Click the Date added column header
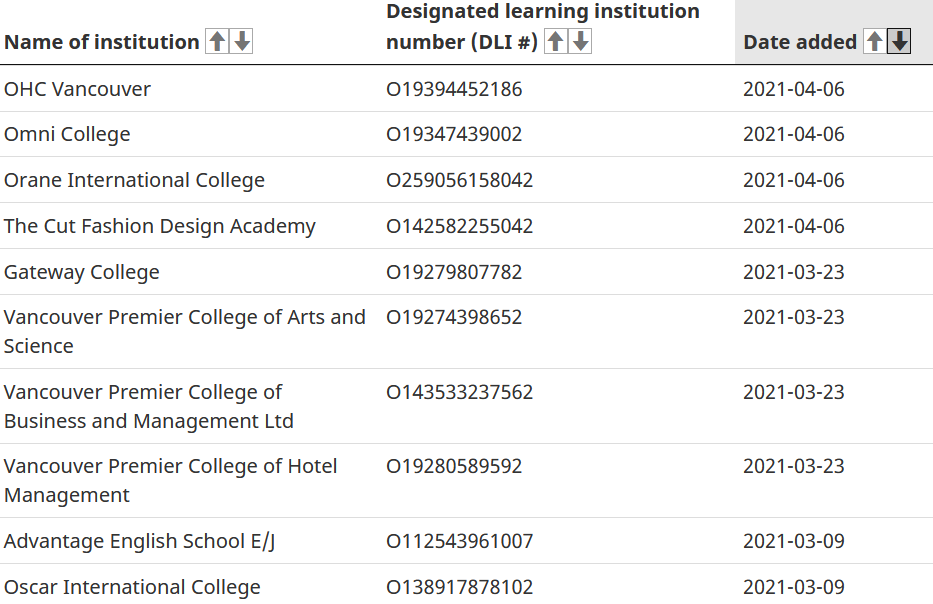This screenshot has height=604, width=933. pyautogui.click(x=800, y=42)
